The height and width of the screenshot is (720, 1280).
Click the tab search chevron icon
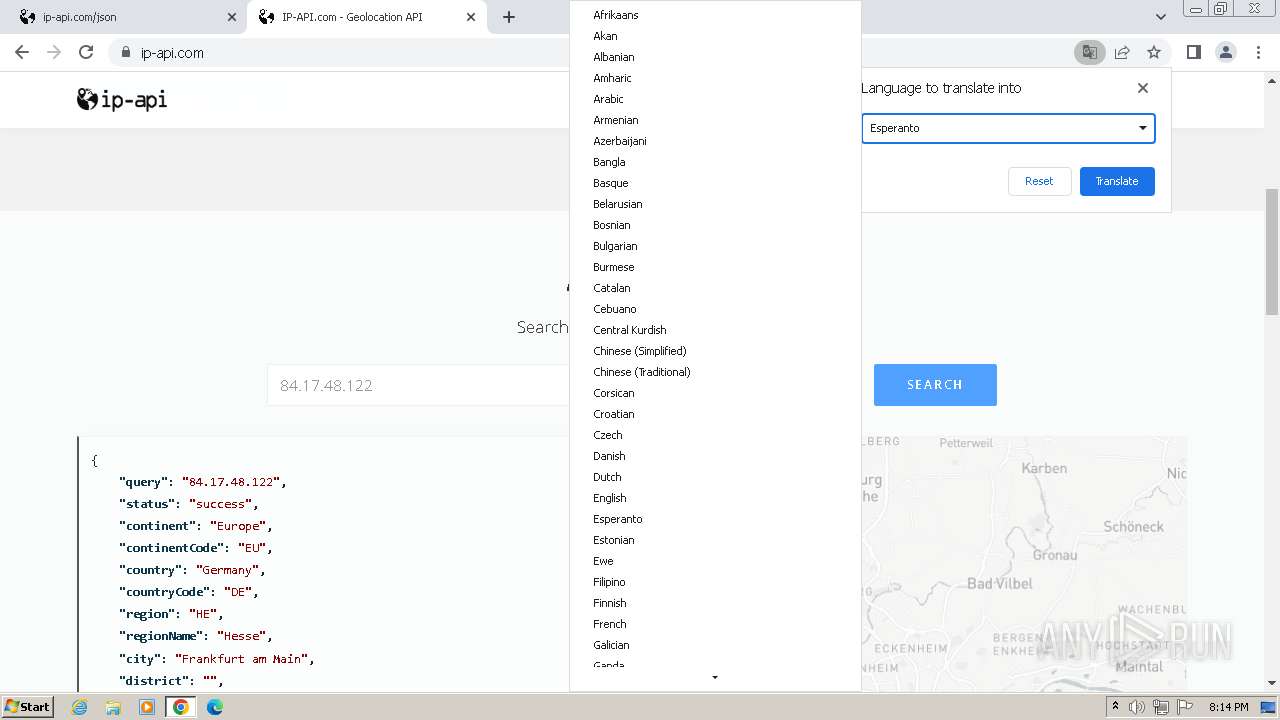point(1160,17)
